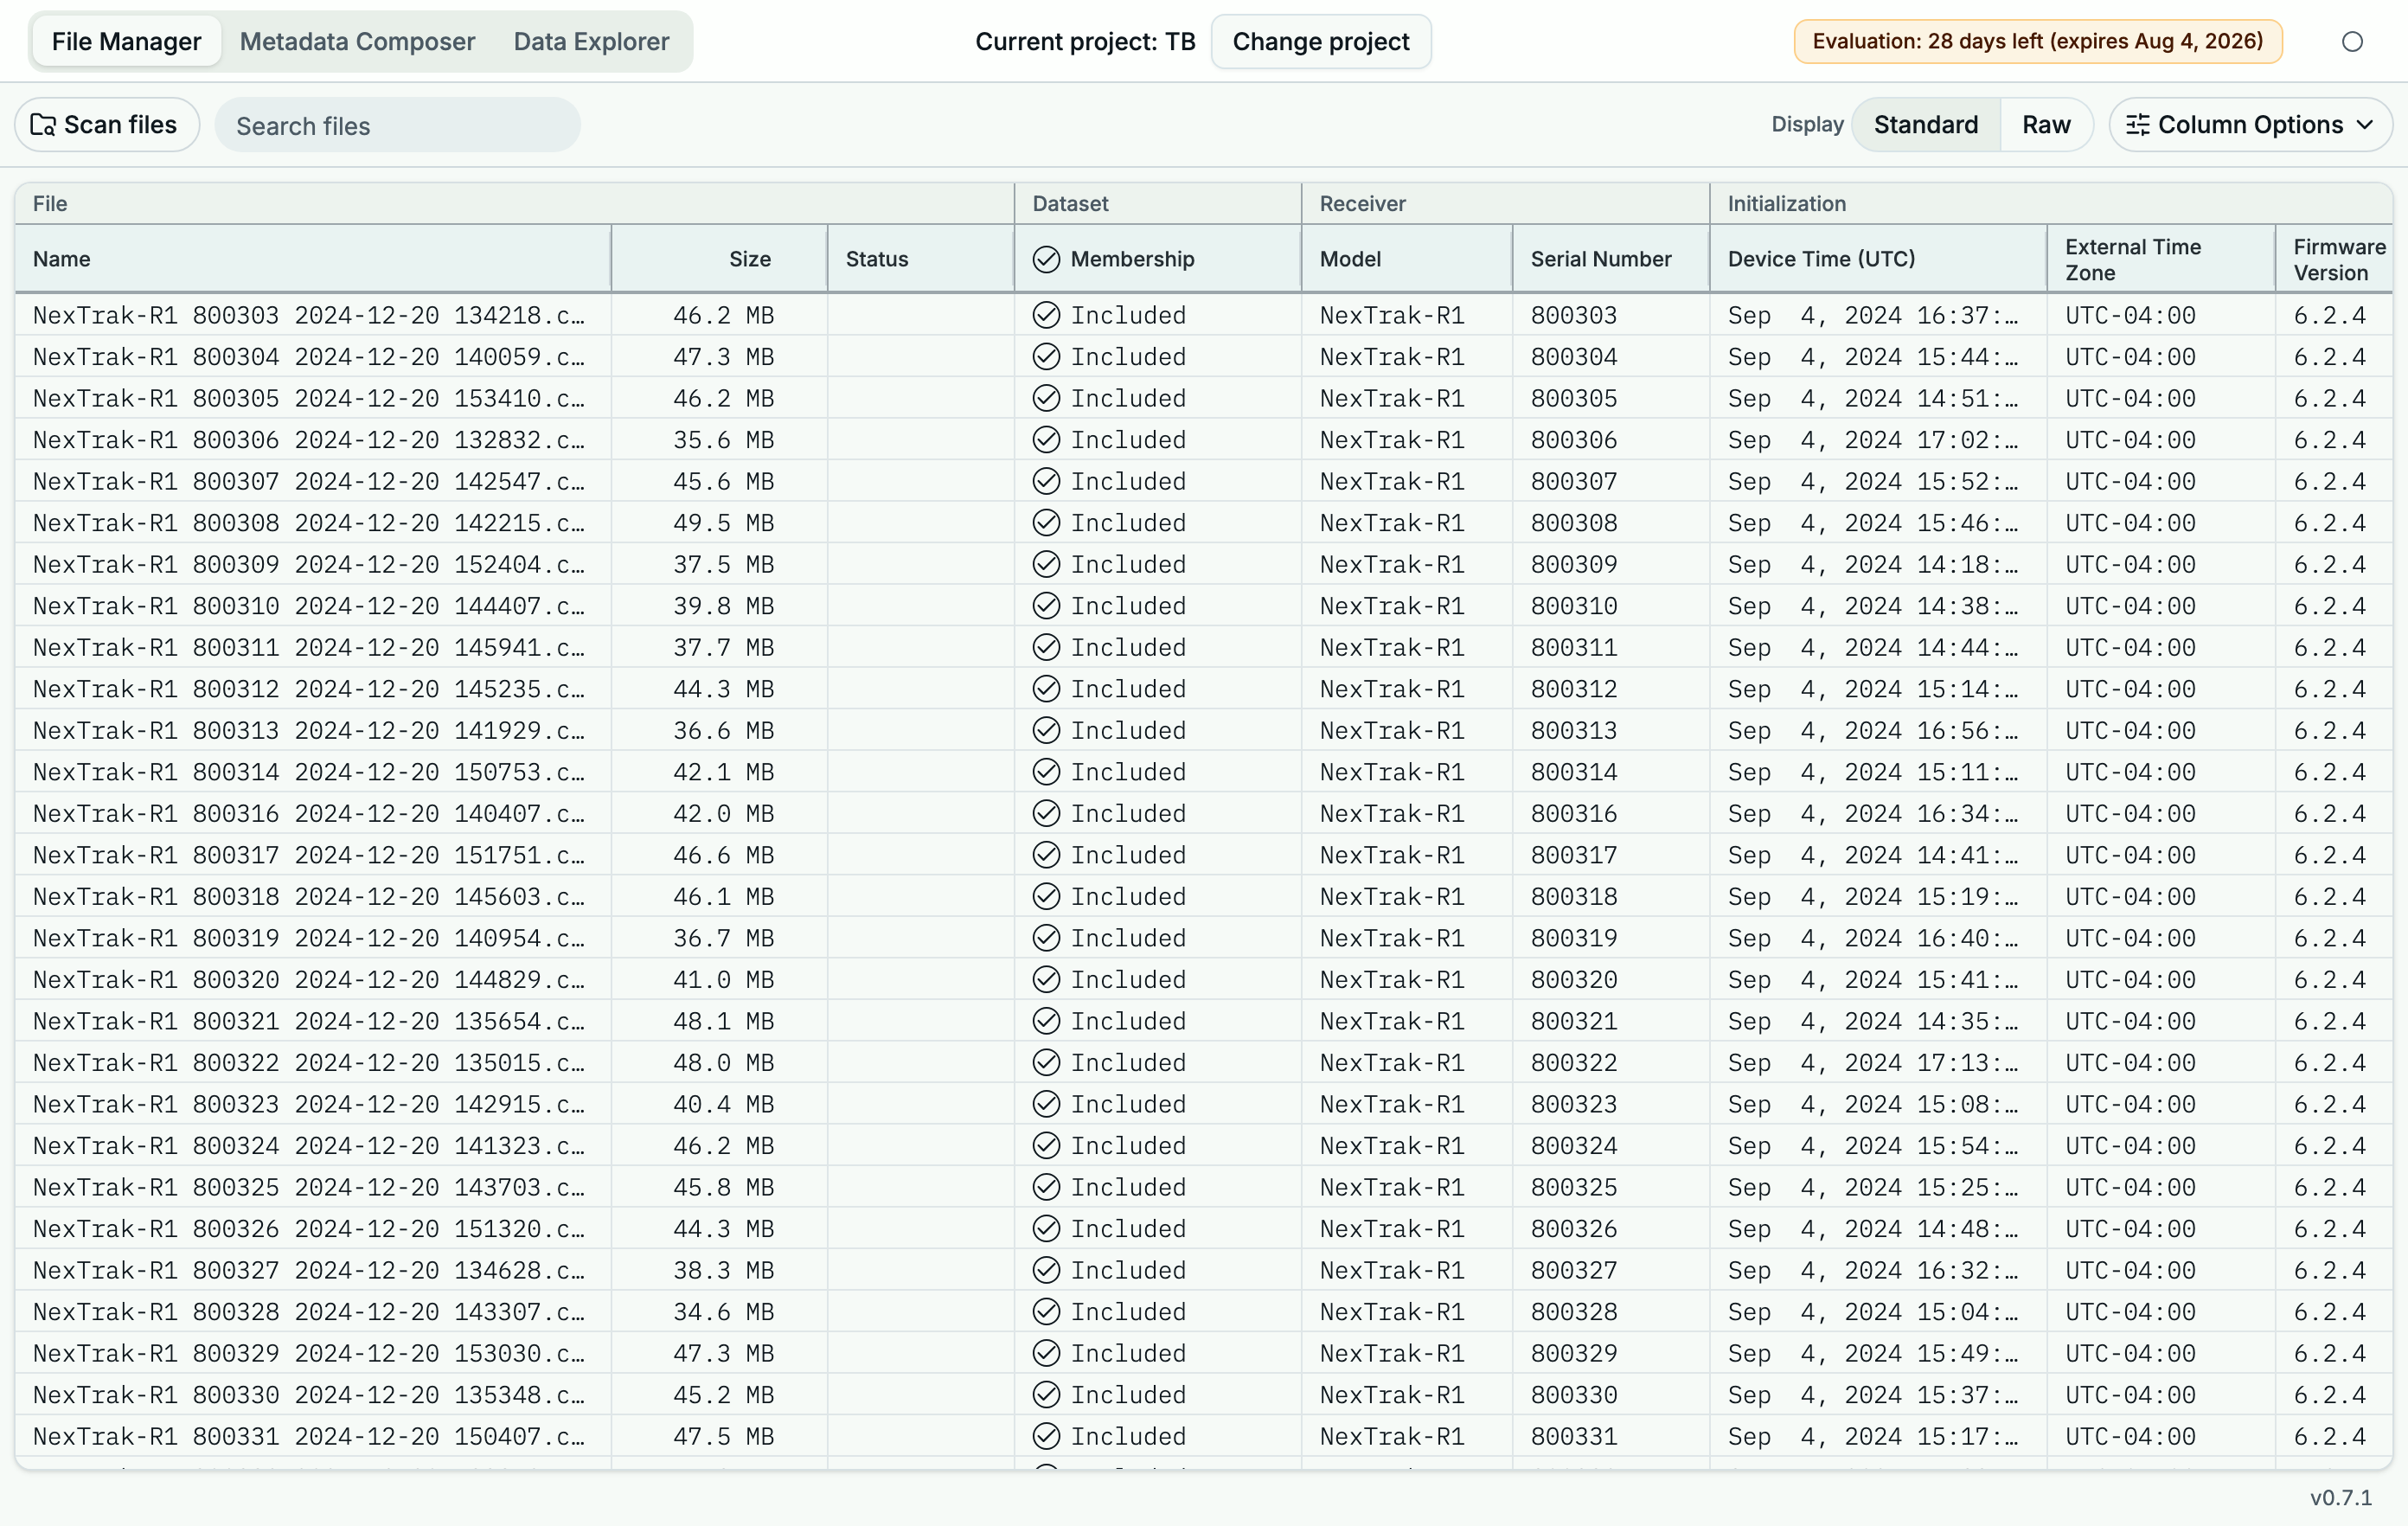Viewport: 2408px width, 1526px height.
Task: Click the Included check icon for row 800314
Action: click(1046, 772)
